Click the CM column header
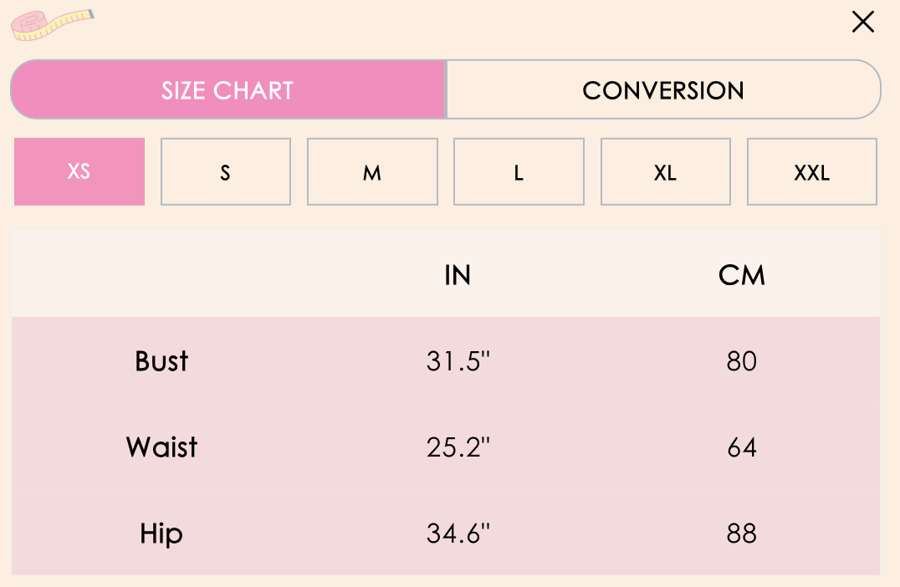The image size is (900, 587). click(741, 275)
